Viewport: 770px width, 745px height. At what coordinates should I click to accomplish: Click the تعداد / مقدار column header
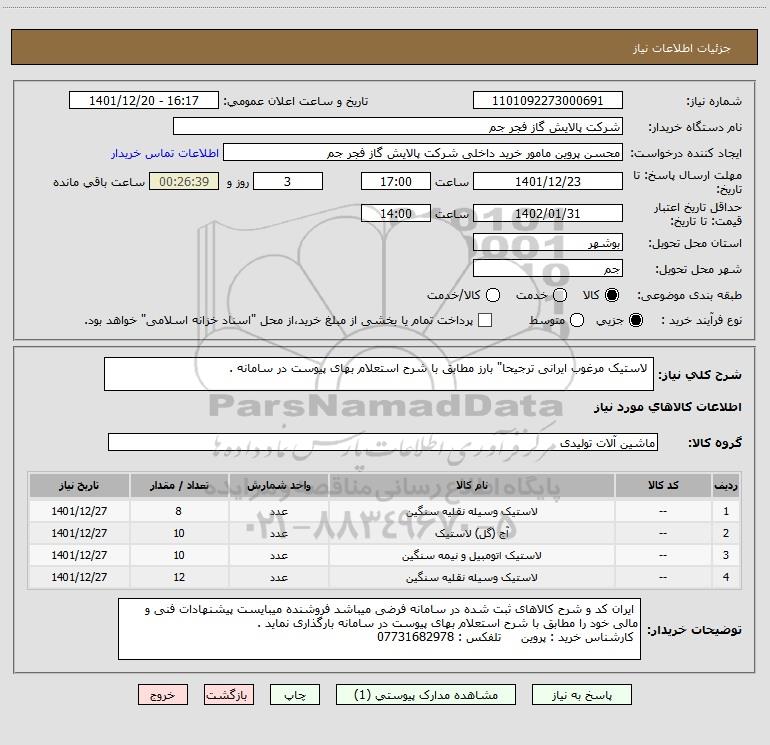(x=179, y=485)
